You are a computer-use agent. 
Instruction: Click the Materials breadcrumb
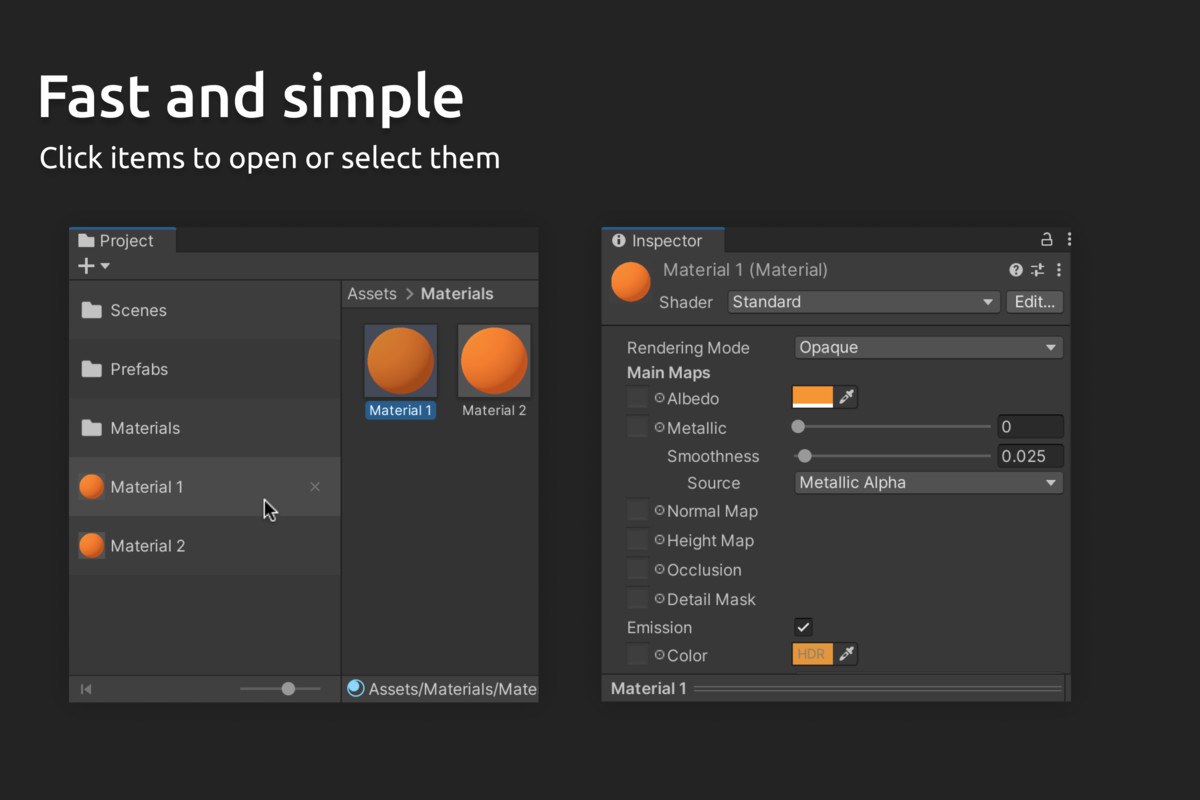click(x=457, y=294)
